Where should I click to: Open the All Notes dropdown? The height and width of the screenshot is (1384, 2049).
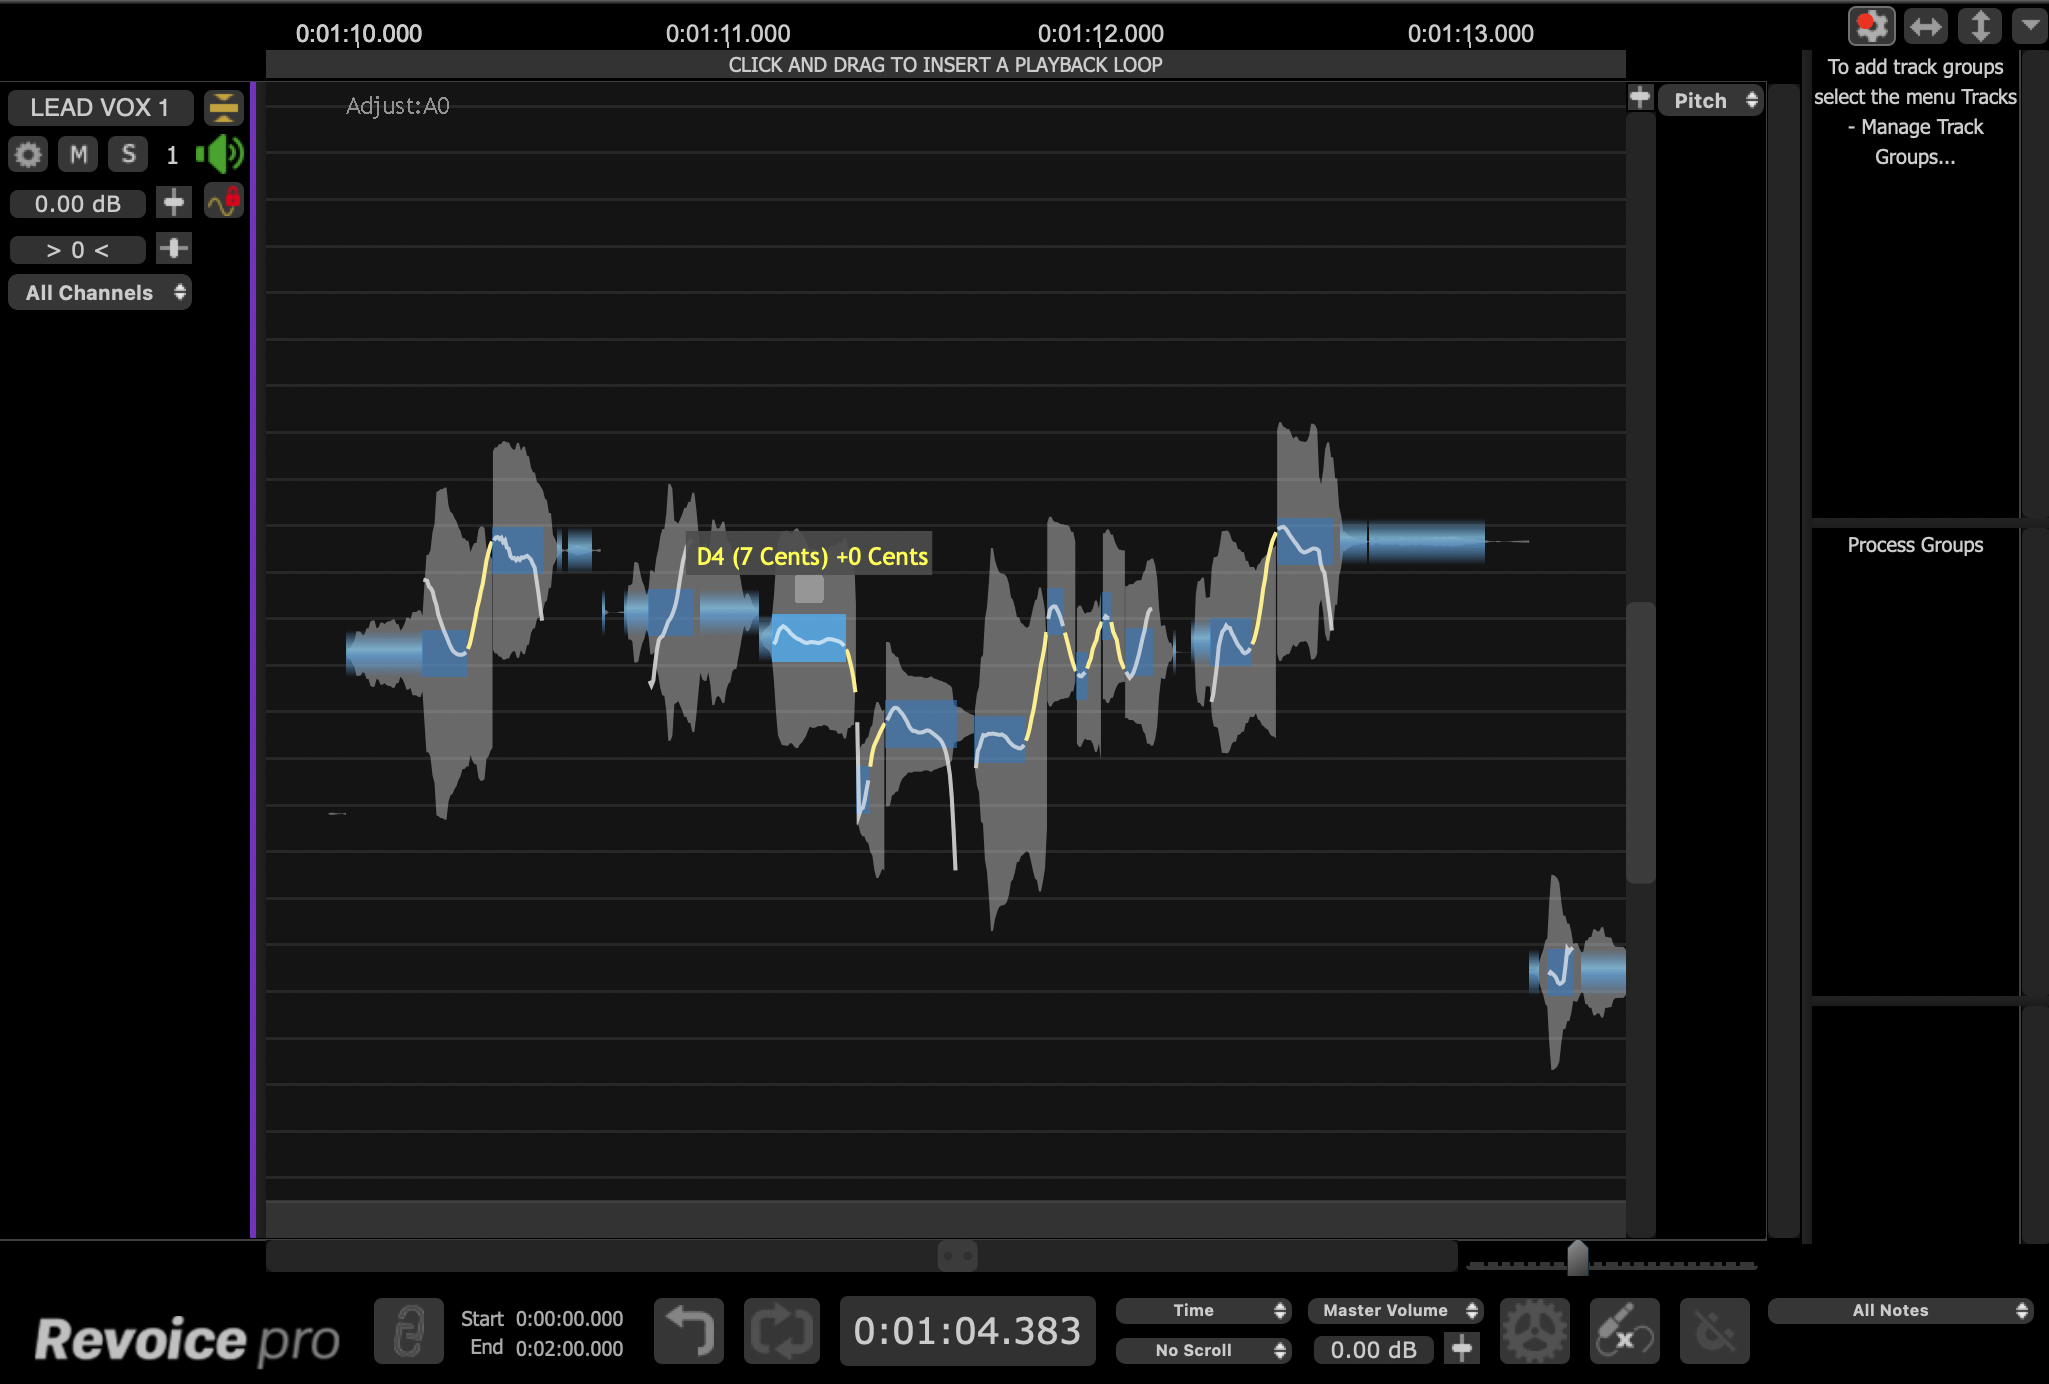(x=1901, y=1310)
